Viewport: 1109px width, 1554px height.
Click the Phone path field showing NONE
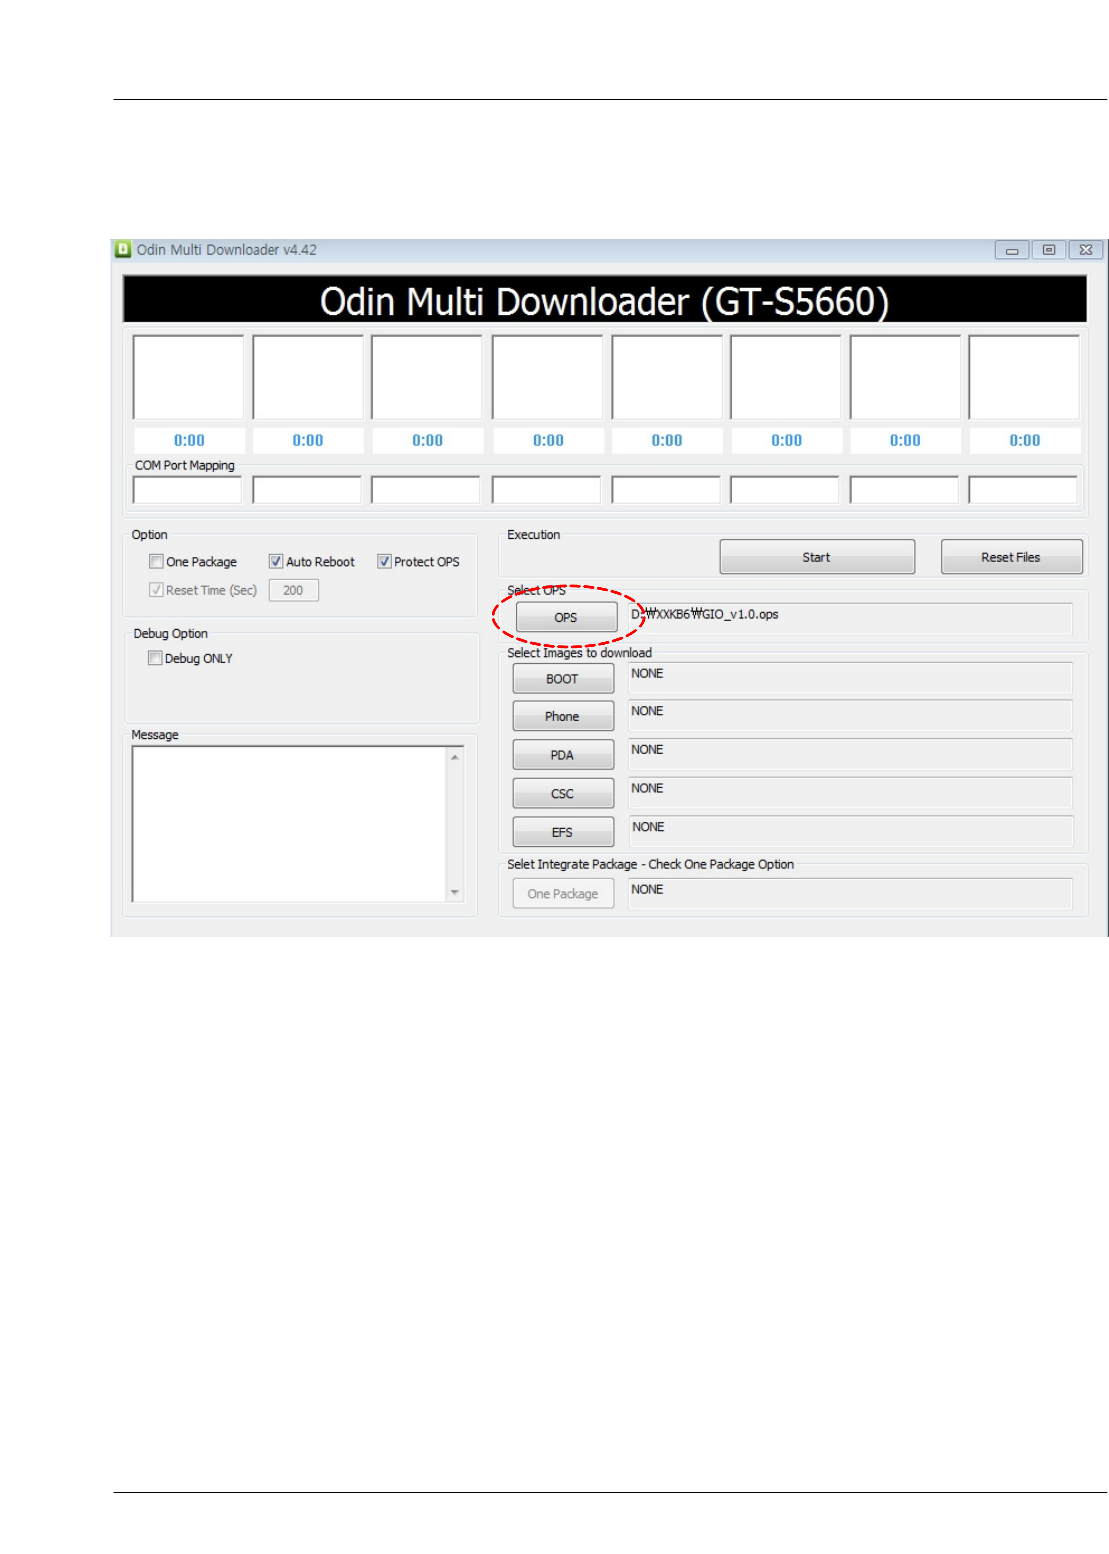(850, 716)
